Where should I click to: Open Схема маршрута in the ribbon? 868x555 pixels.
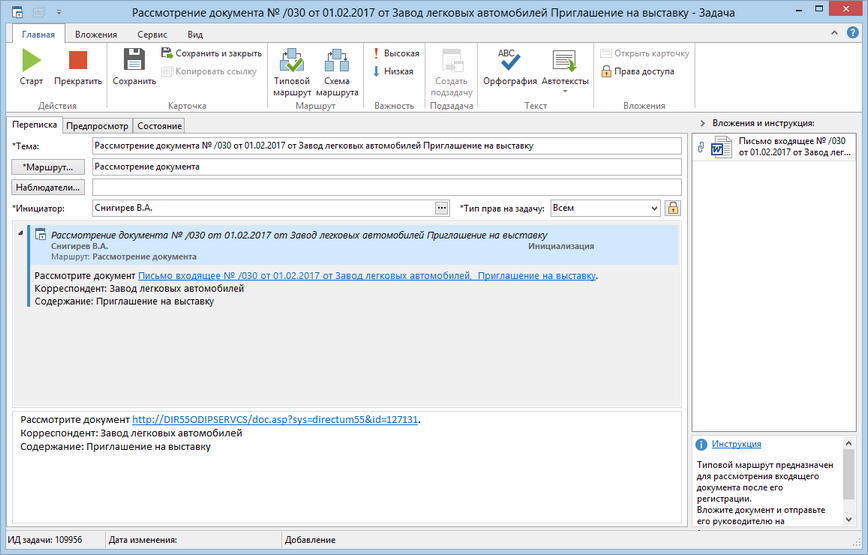342,60
